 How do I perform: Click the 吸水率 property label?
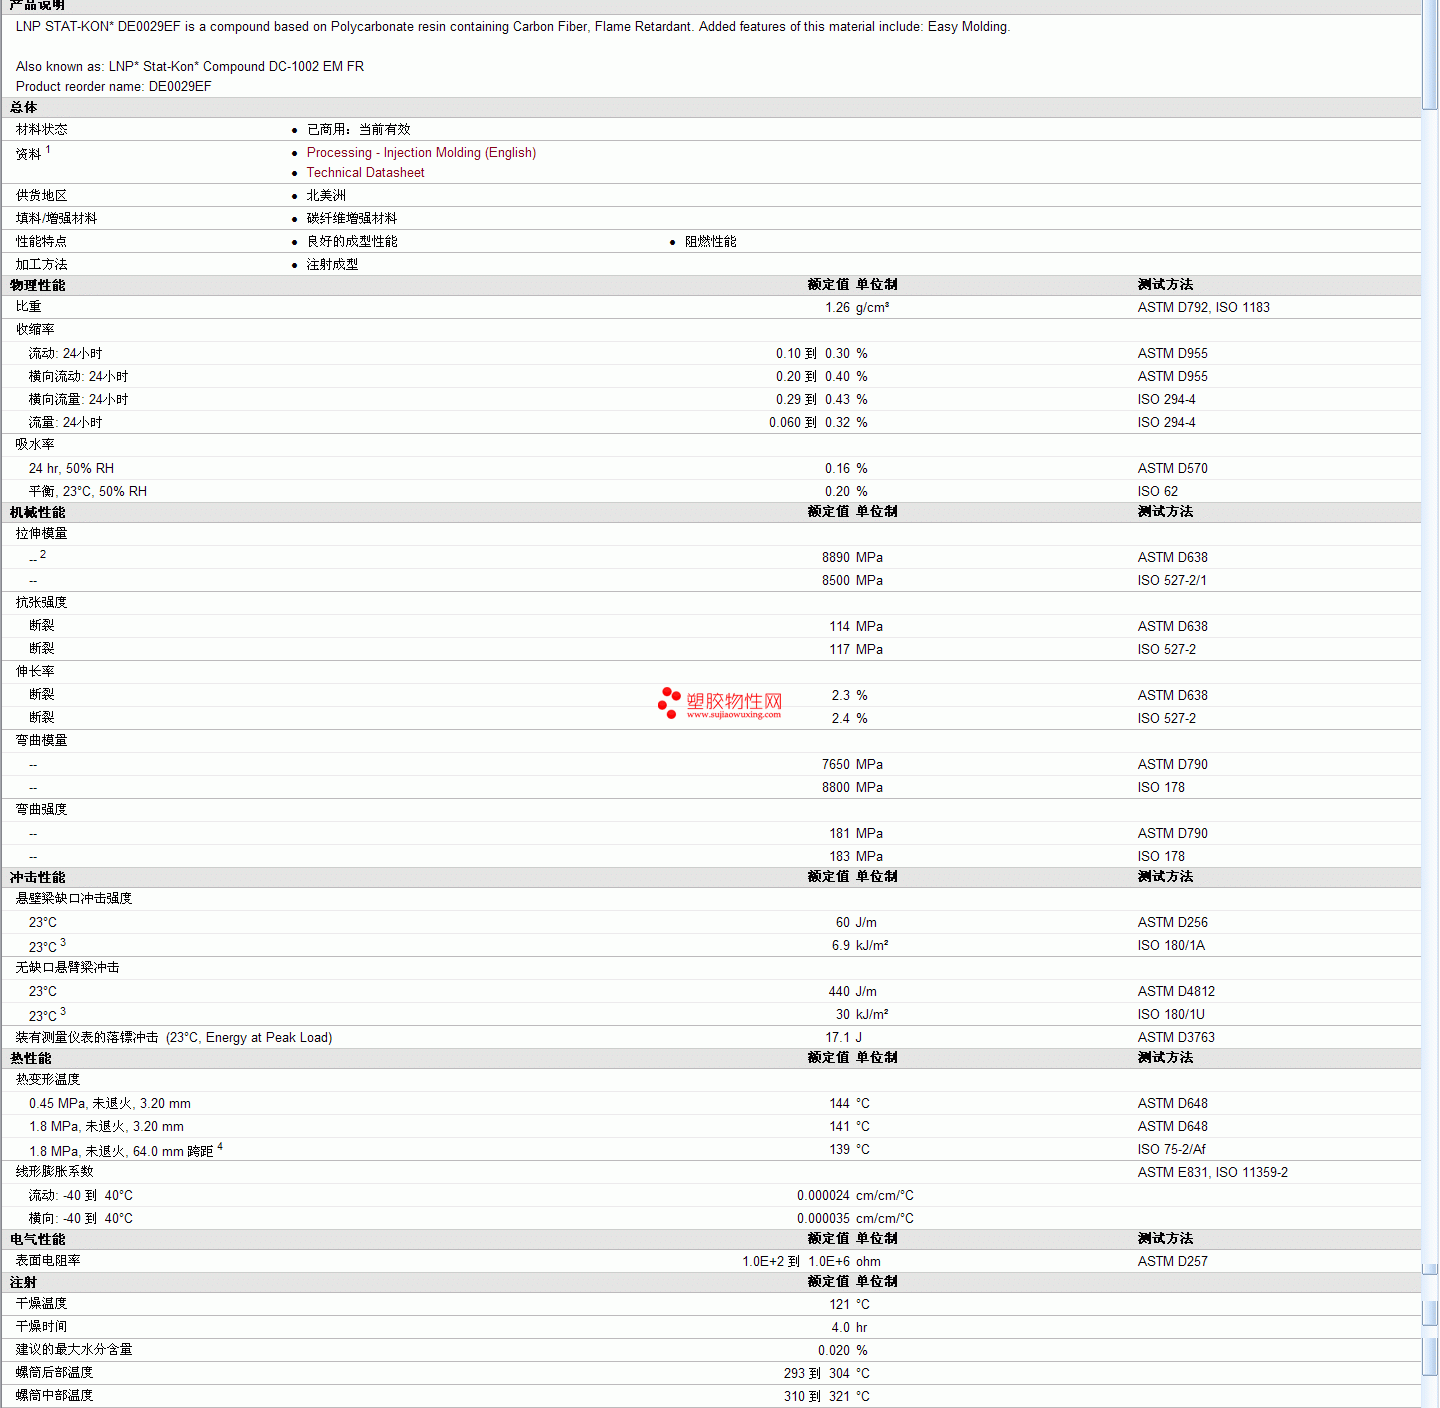tap(35, 445)
